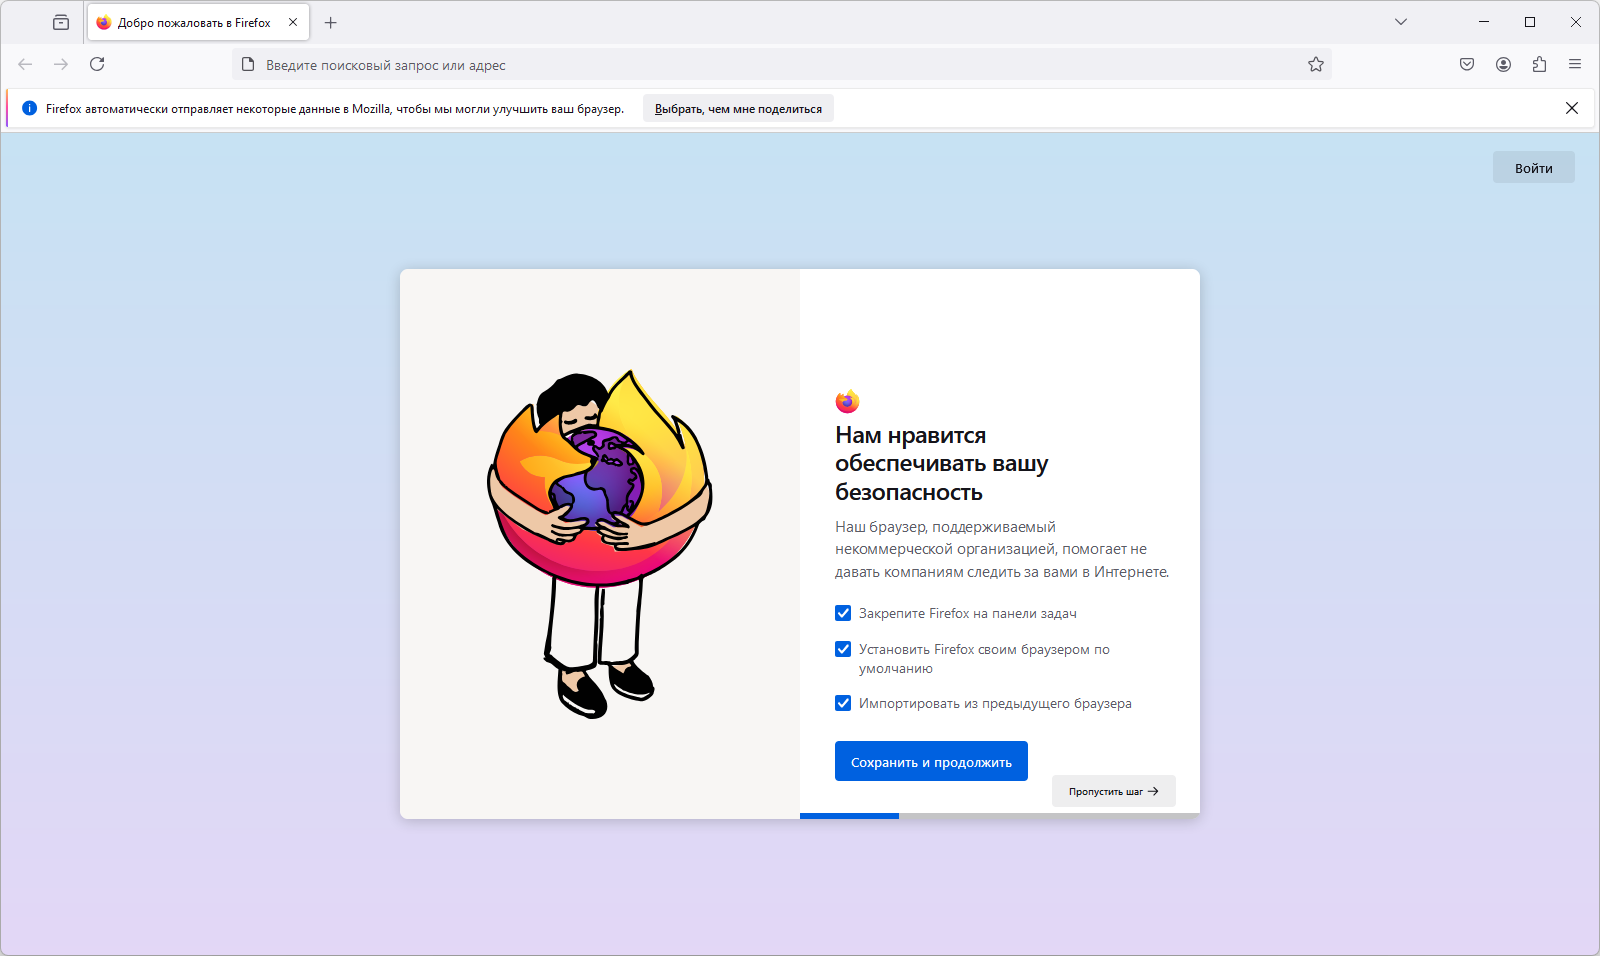Uncheck 'Закрепите Firefox на панели задач'
Viewport: 1600px width, 956px height.
tap(843, 613)
